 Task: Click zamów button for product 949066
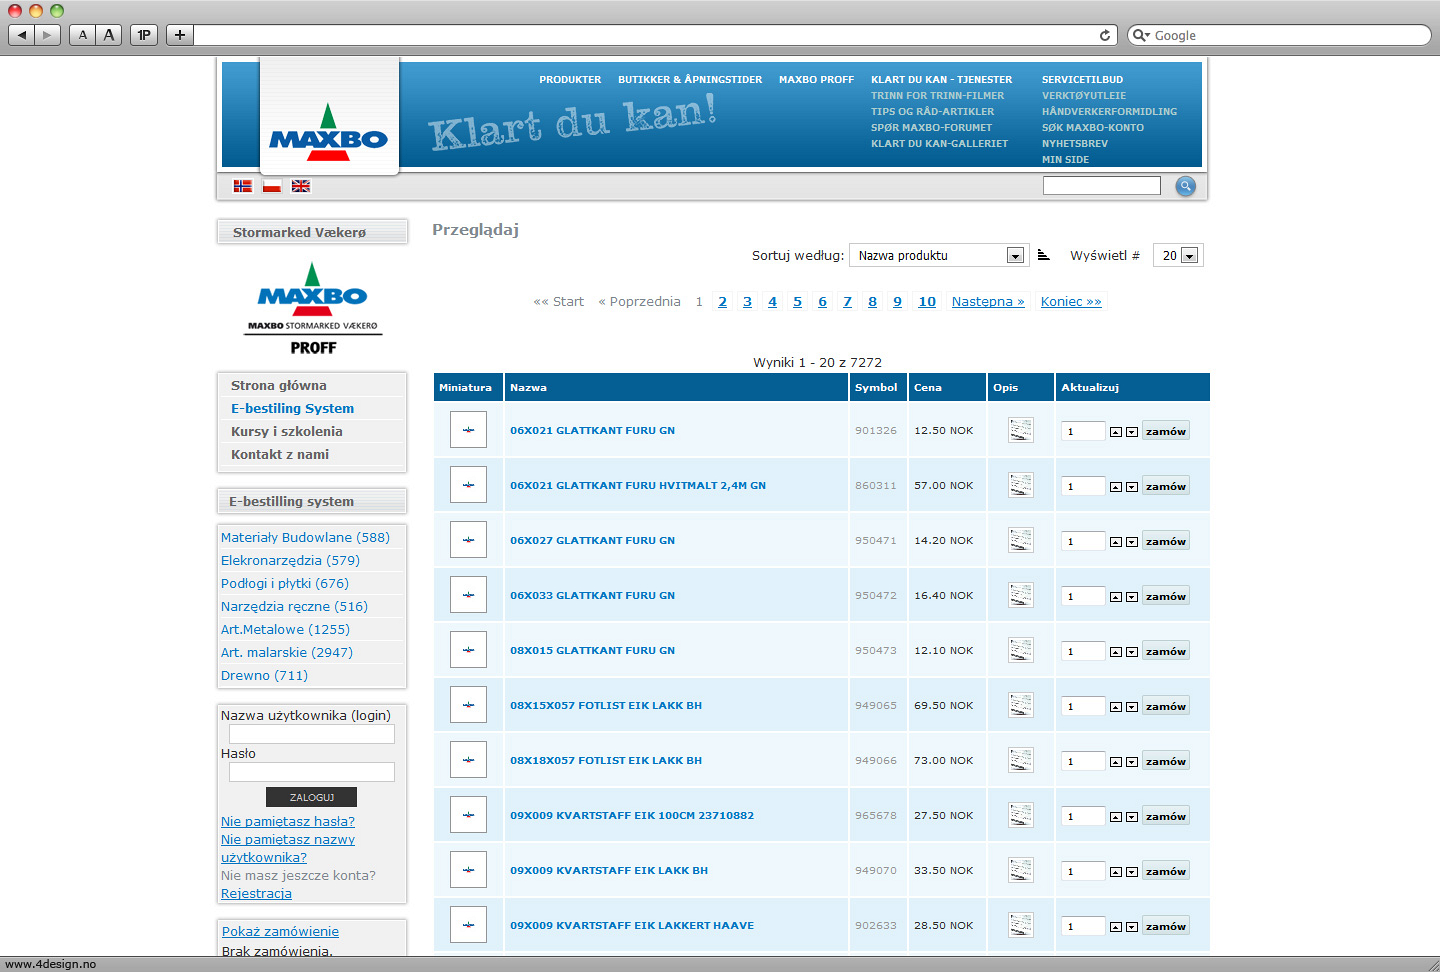click(1166, 761)
